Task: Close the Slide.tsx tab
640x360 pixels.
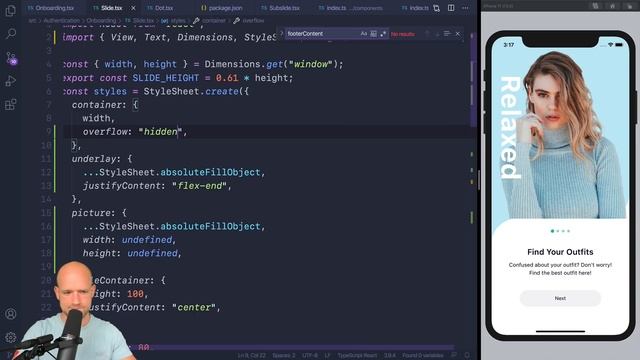Action: coord(133,8)
